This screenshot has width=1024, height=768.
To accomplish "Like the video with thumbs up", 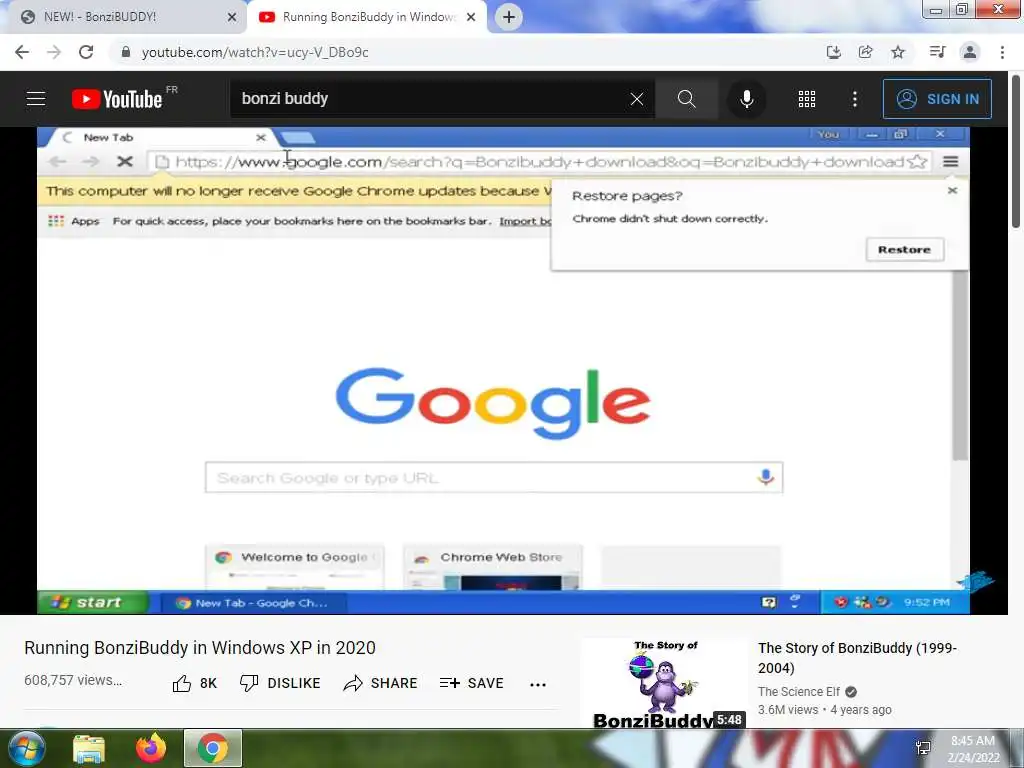I will tap(194, 683).
